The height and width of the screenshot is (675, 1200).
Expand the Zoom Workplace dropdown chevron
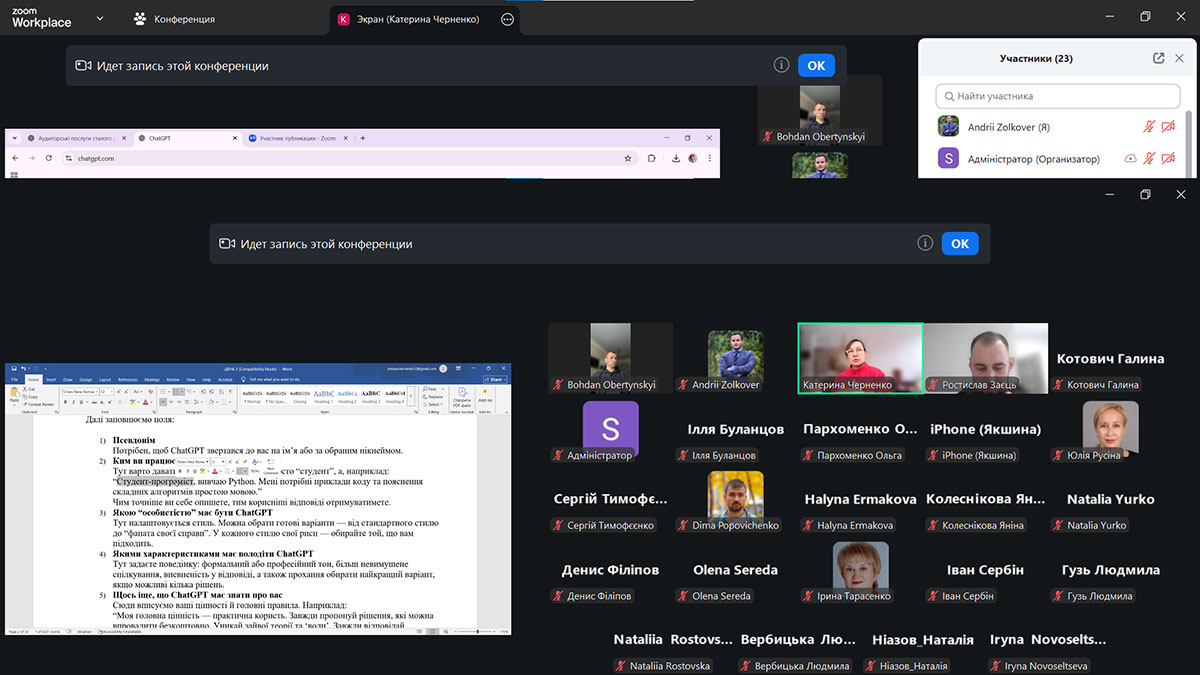[x=99, y=19]
